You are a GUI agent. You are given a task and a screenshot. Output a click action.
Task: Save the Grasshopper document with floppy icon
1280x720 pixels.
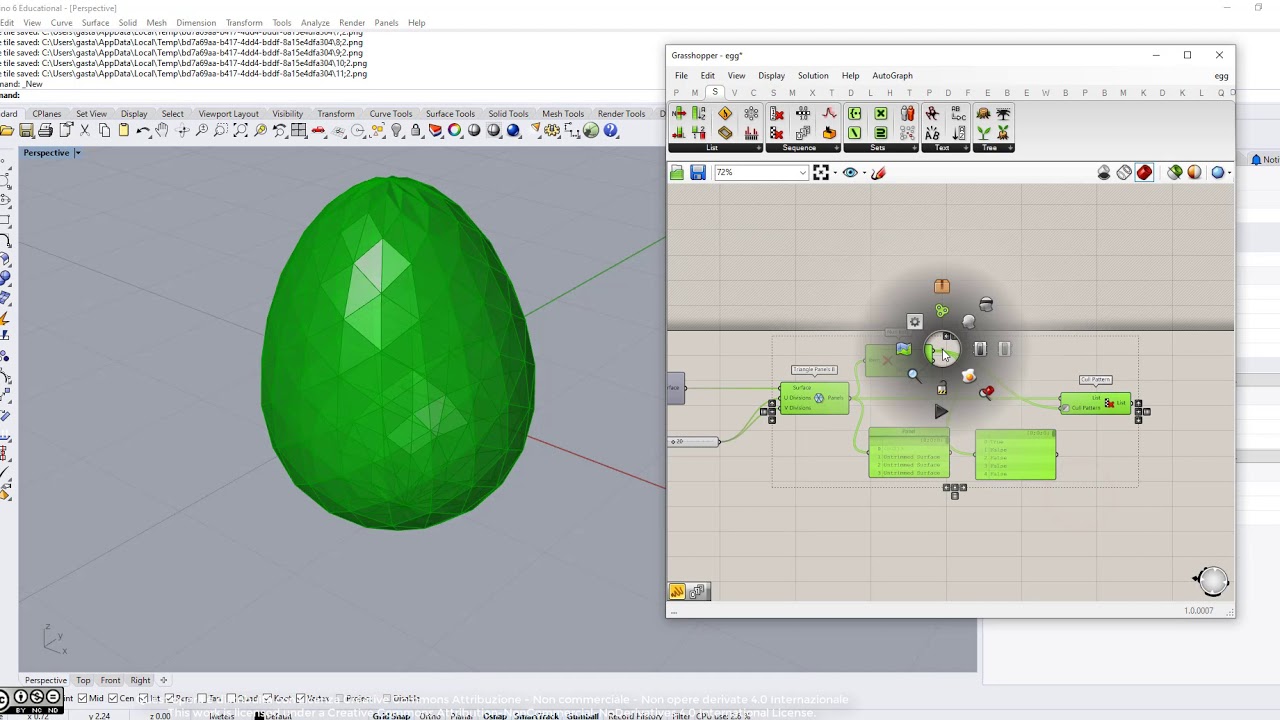click(698, 173)
